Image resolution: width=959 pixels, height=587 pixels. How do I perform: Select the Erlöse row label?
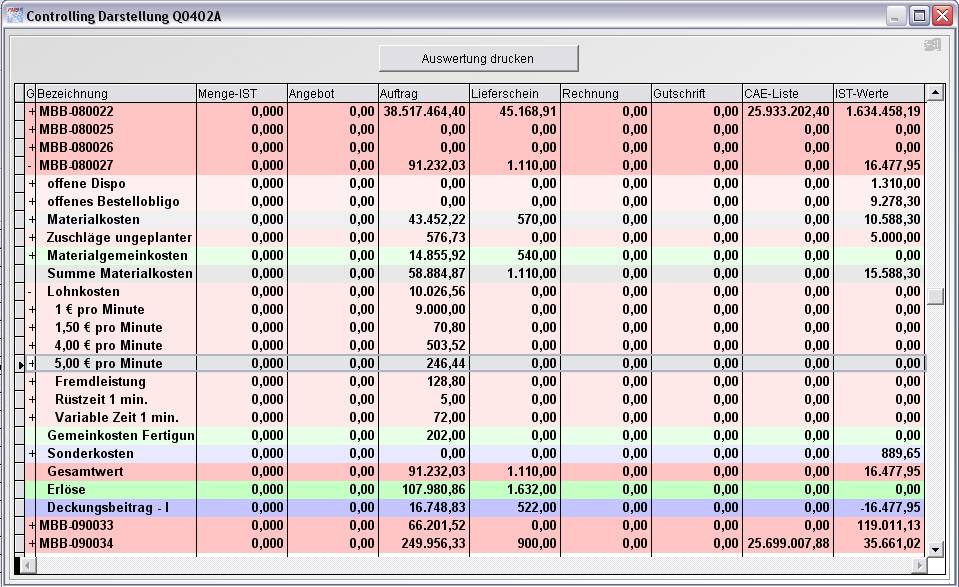(x=66, y=489)
